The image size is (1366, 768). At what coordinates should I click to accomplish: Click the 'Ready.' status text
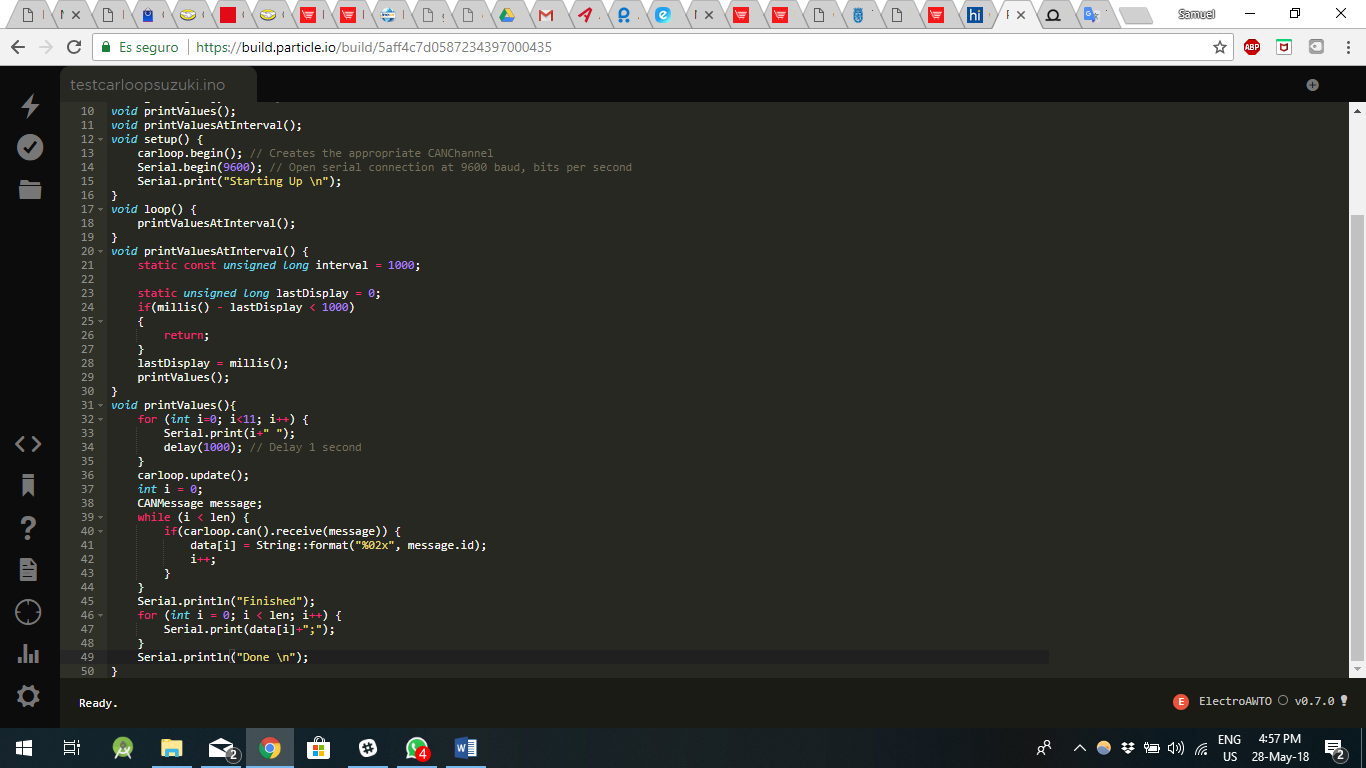(x=98, y=703)
